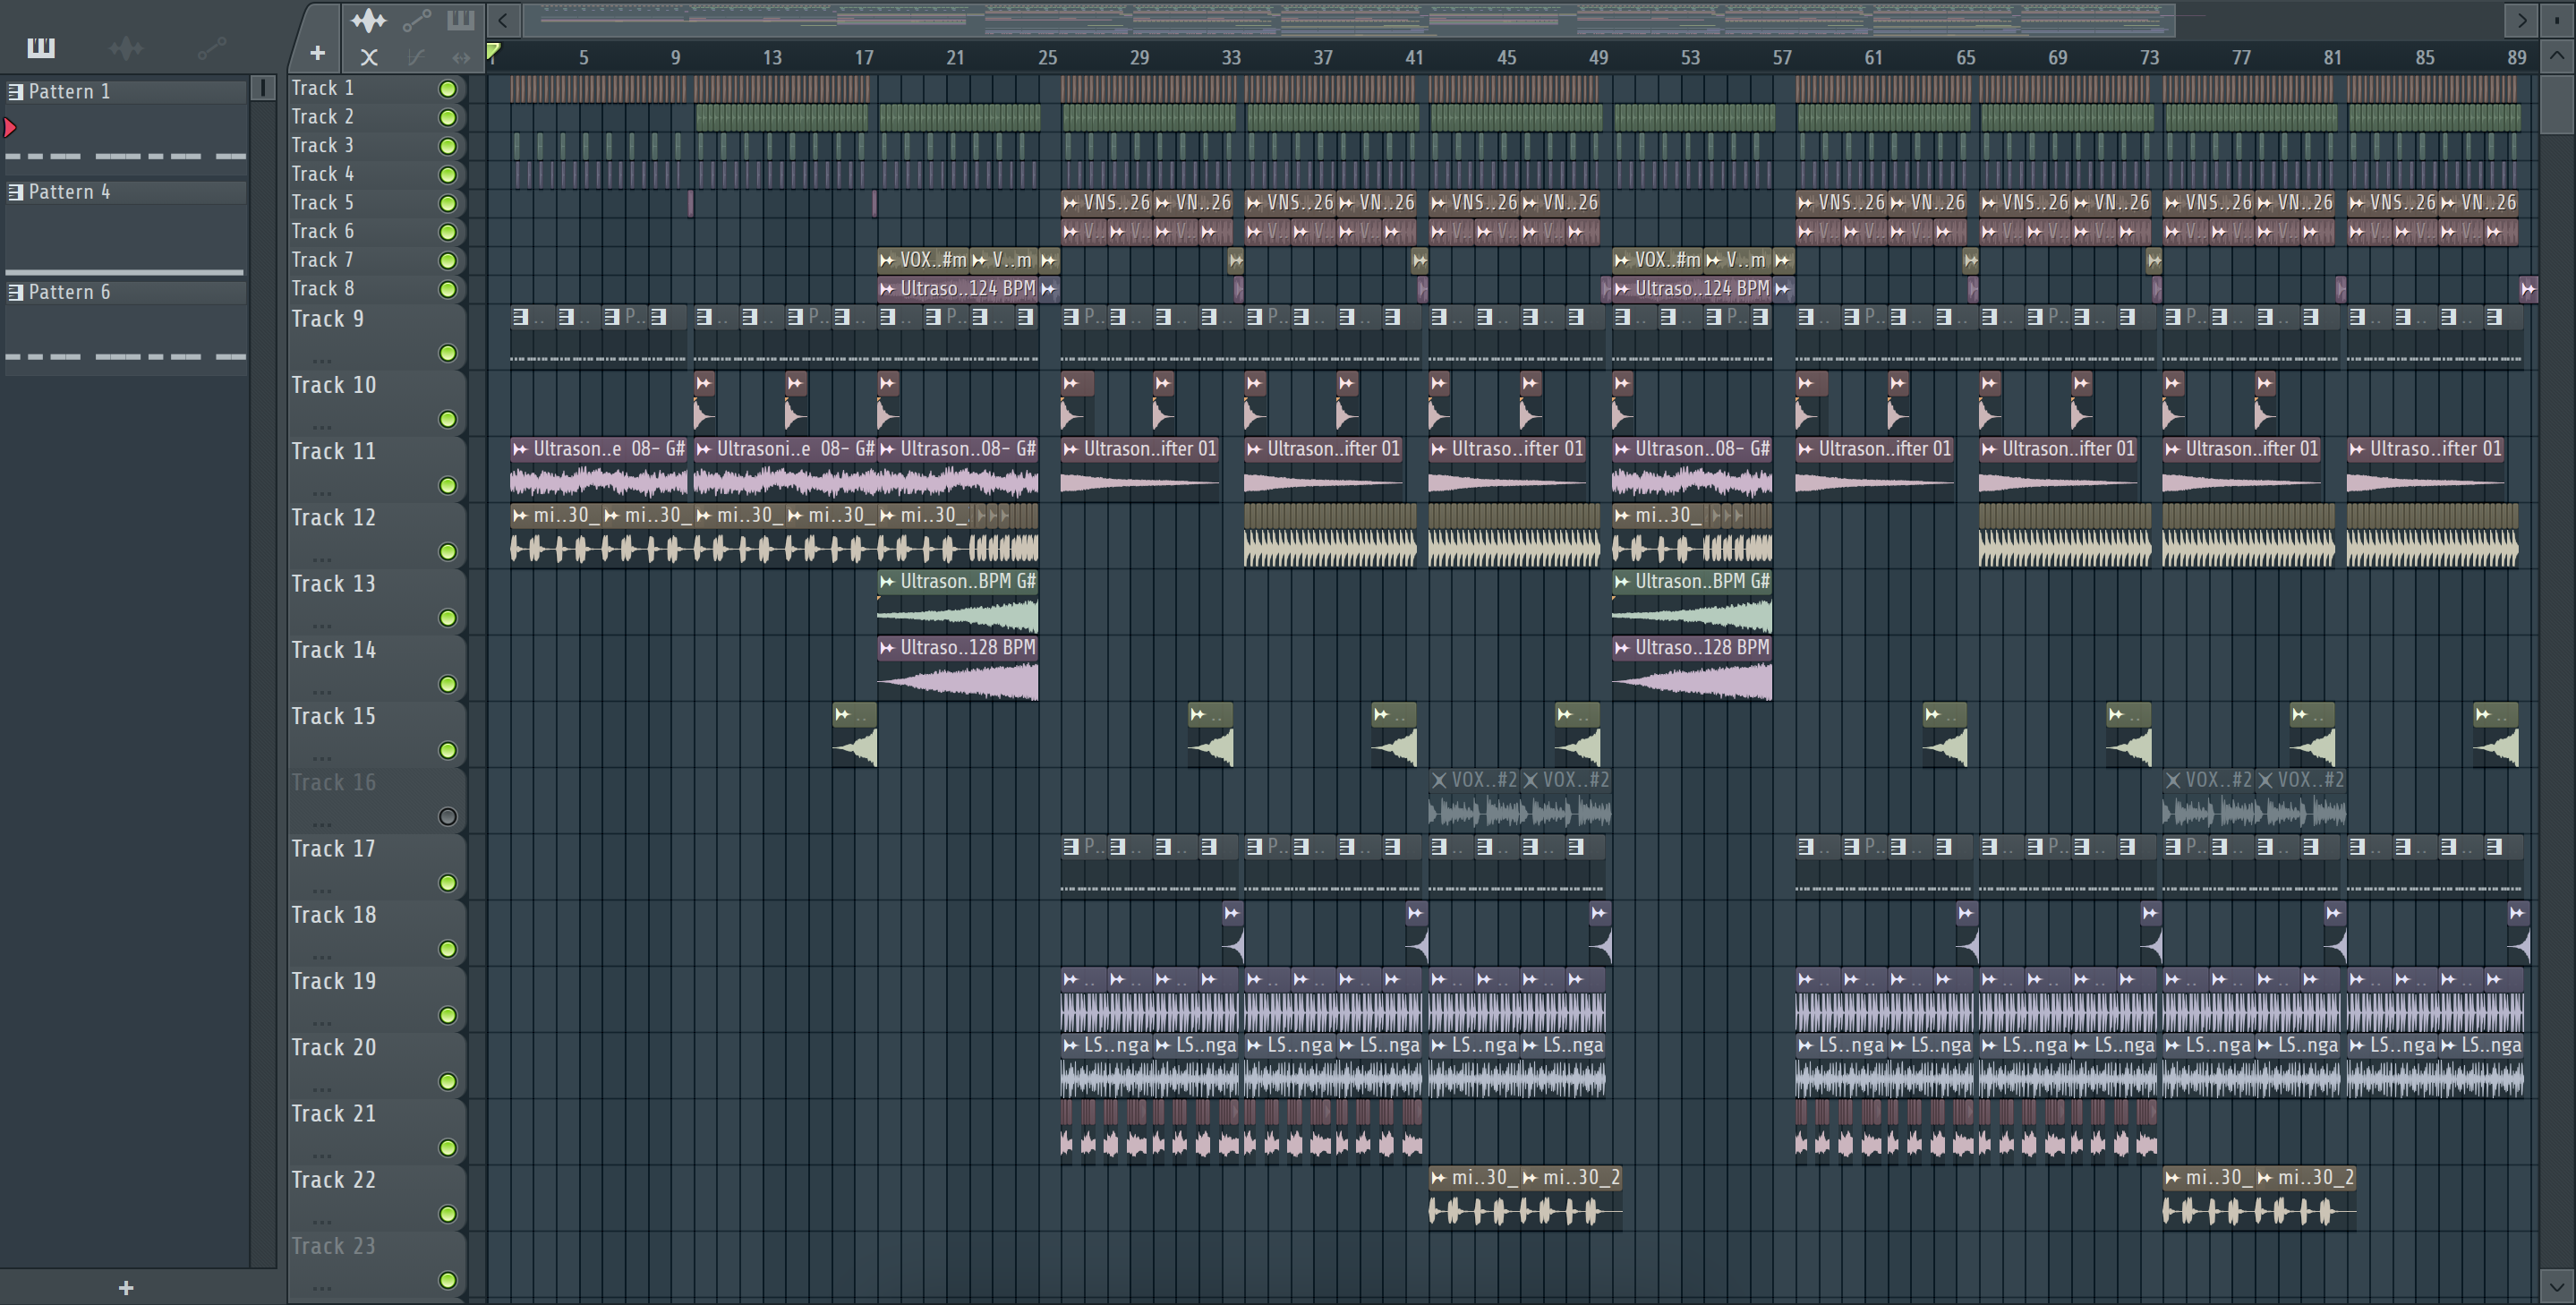Toggle the Track 12 mute LED
The height and width of the screenshot is (1305, 2576).
pos(448,552)
